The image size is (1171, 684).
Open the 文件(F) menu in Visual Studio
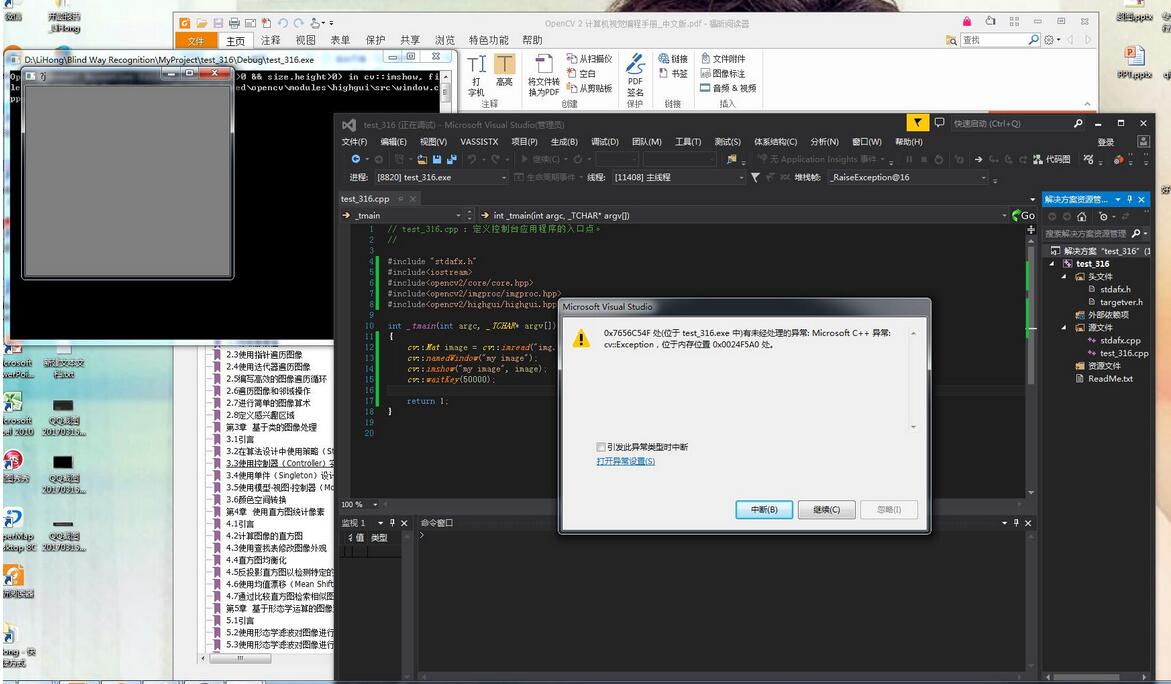click(354, 142)
